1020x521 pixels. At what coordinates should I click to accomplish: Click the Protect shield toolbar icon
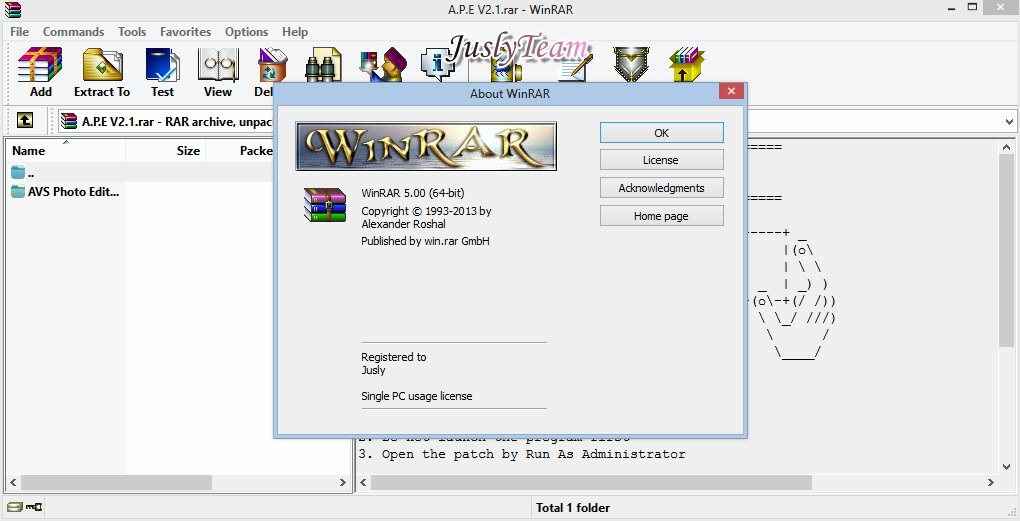[631, 64]
